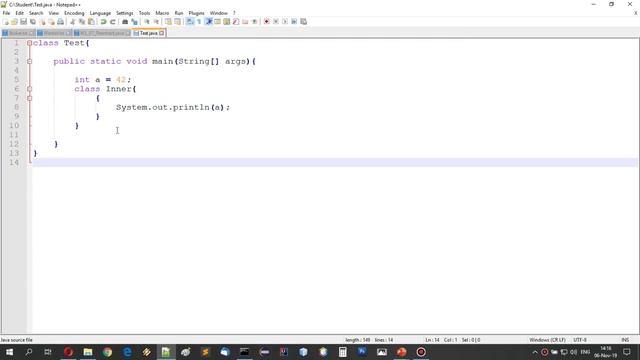This screenshot has width=640, height=360.
Task: Toggle INS insert mode in status bar
Action: (625, 340)
